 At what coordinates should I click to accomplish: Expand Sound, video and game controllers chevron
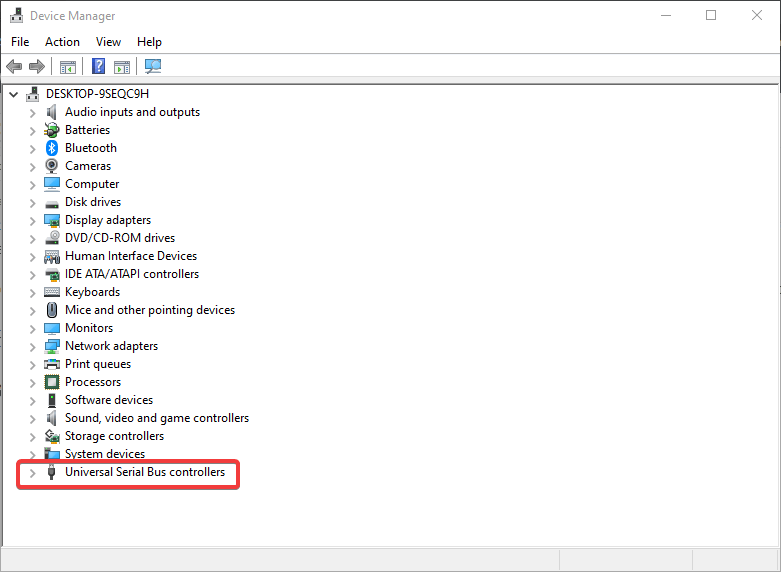32,419
